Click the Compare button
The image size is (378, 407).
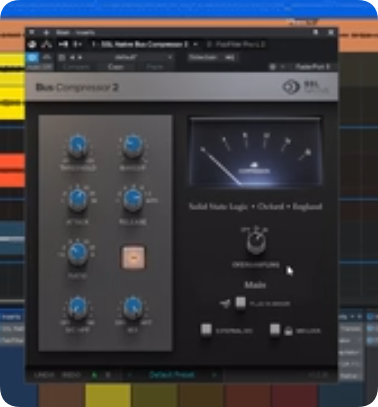pos(76,67)
